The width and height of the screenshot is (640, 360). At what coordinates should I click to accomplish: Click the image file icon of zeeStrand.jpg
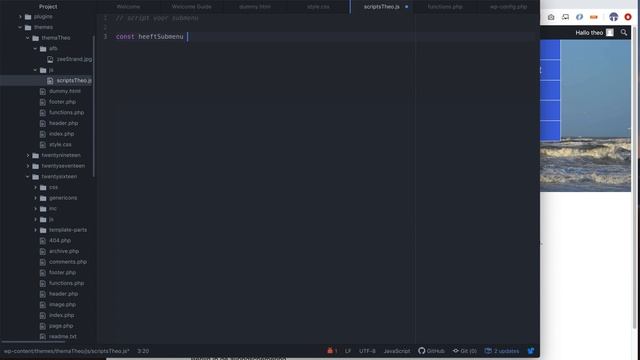click(50, 59)
